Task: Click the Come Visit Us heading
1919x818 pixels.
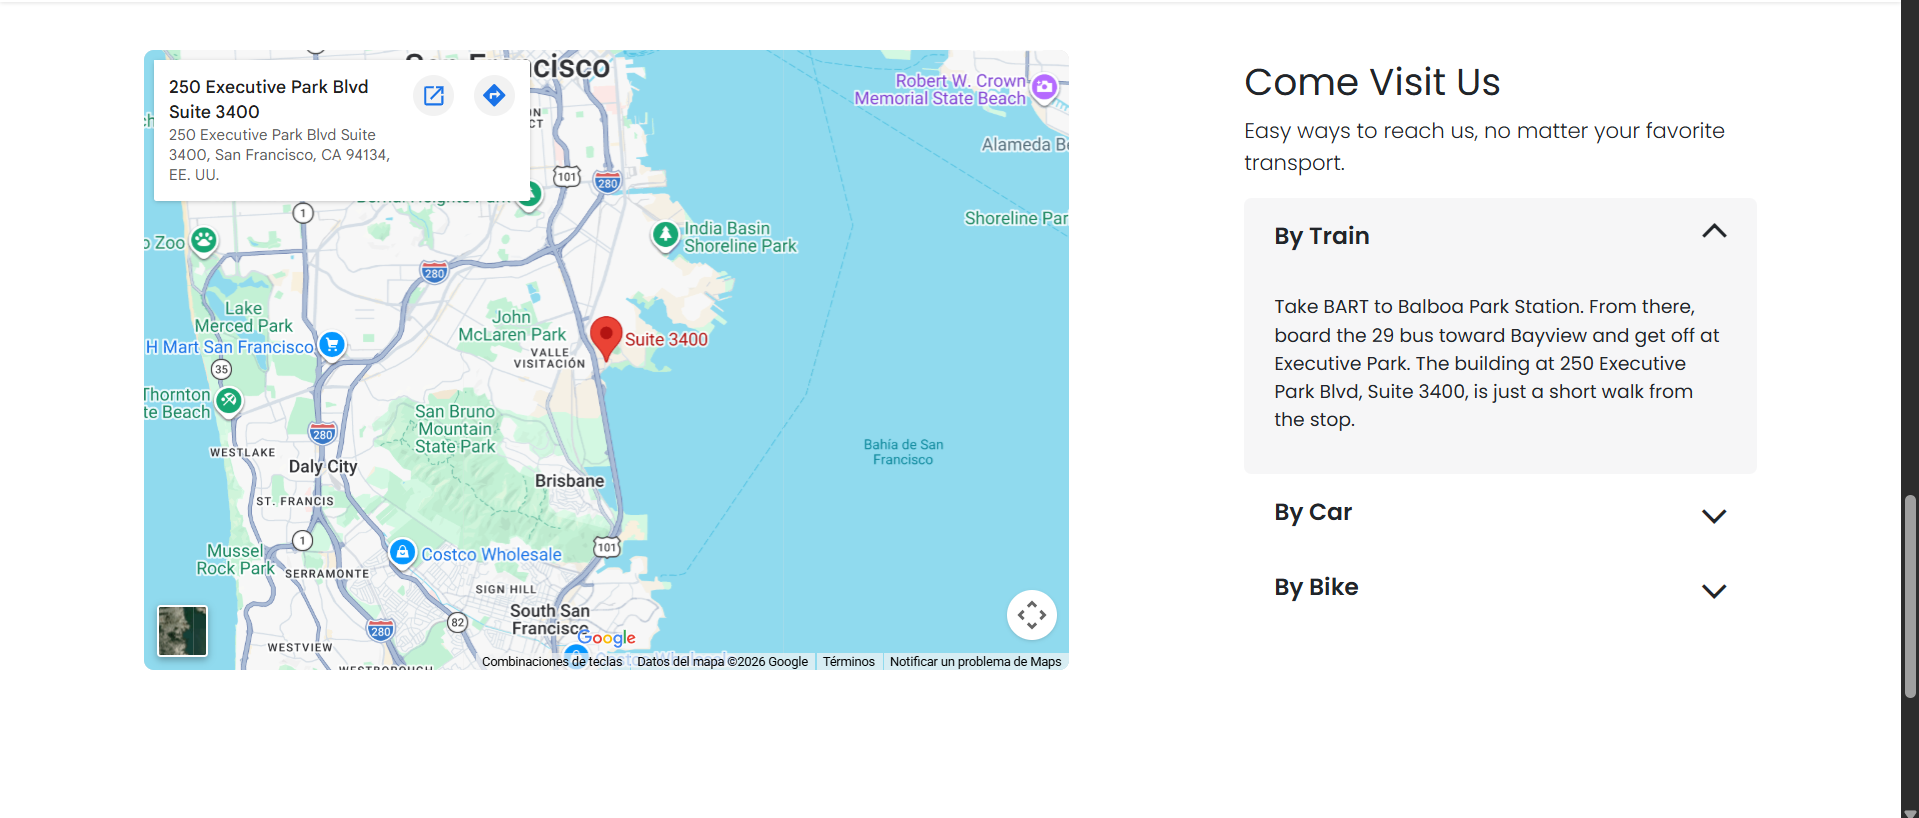Action: click(1372, 82)
